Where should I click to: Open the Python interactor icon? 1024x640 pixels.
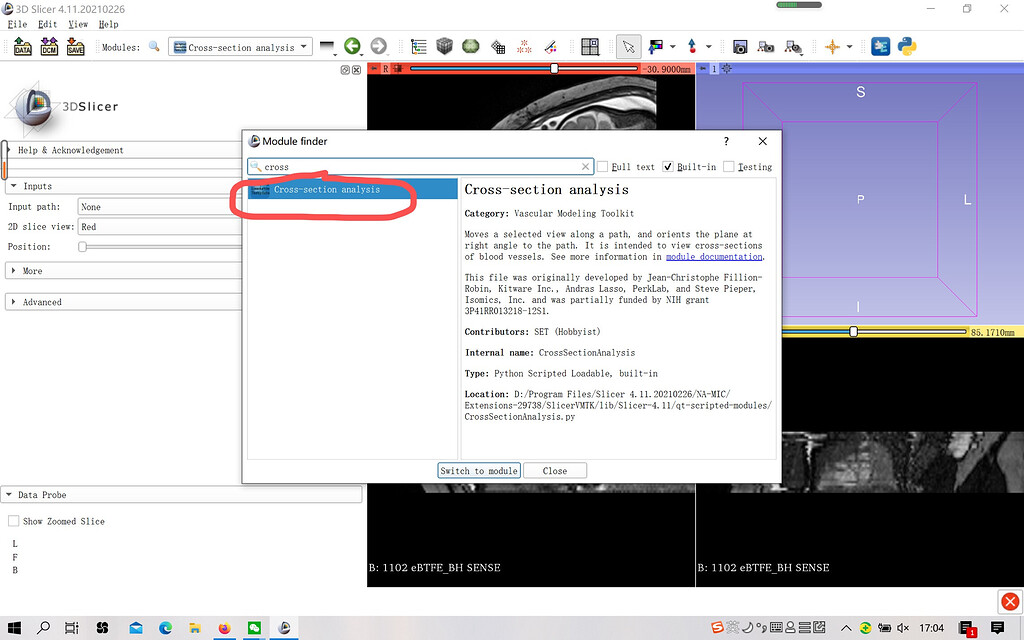point(906,46)
